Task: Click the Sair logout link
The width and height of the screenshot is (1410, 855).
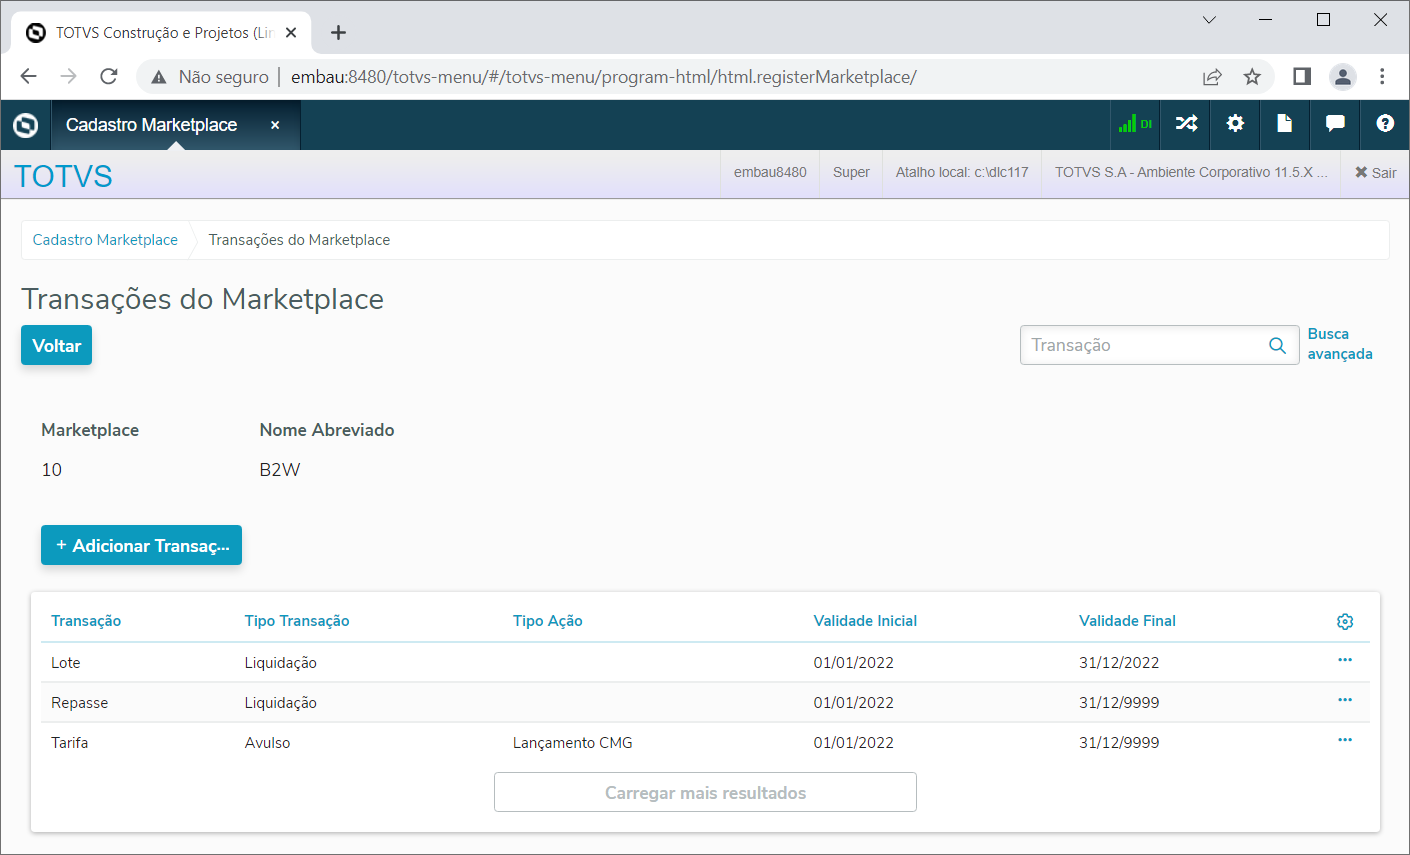Action: tap(1376, 172)
